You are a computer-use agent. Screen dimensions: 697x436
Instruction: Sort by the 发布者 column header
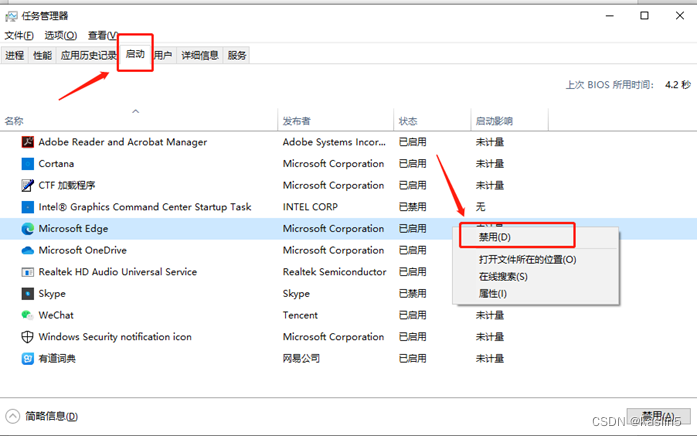pos(335,120)
